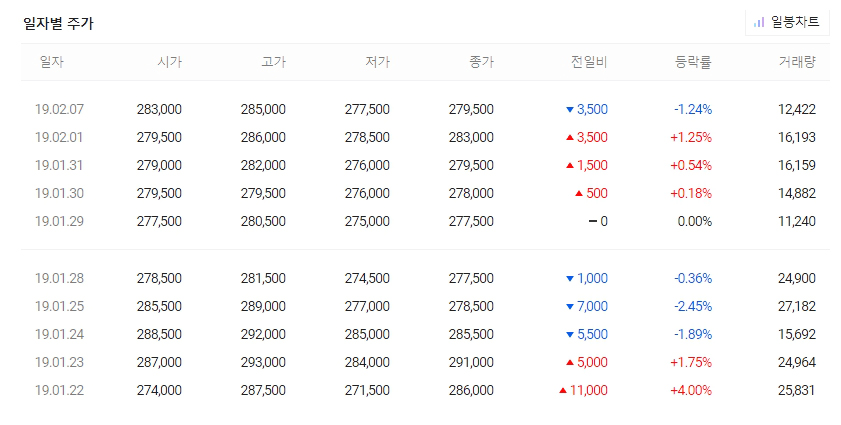
Task: Click the 고가 column header
Action: [x=274, y=62]
